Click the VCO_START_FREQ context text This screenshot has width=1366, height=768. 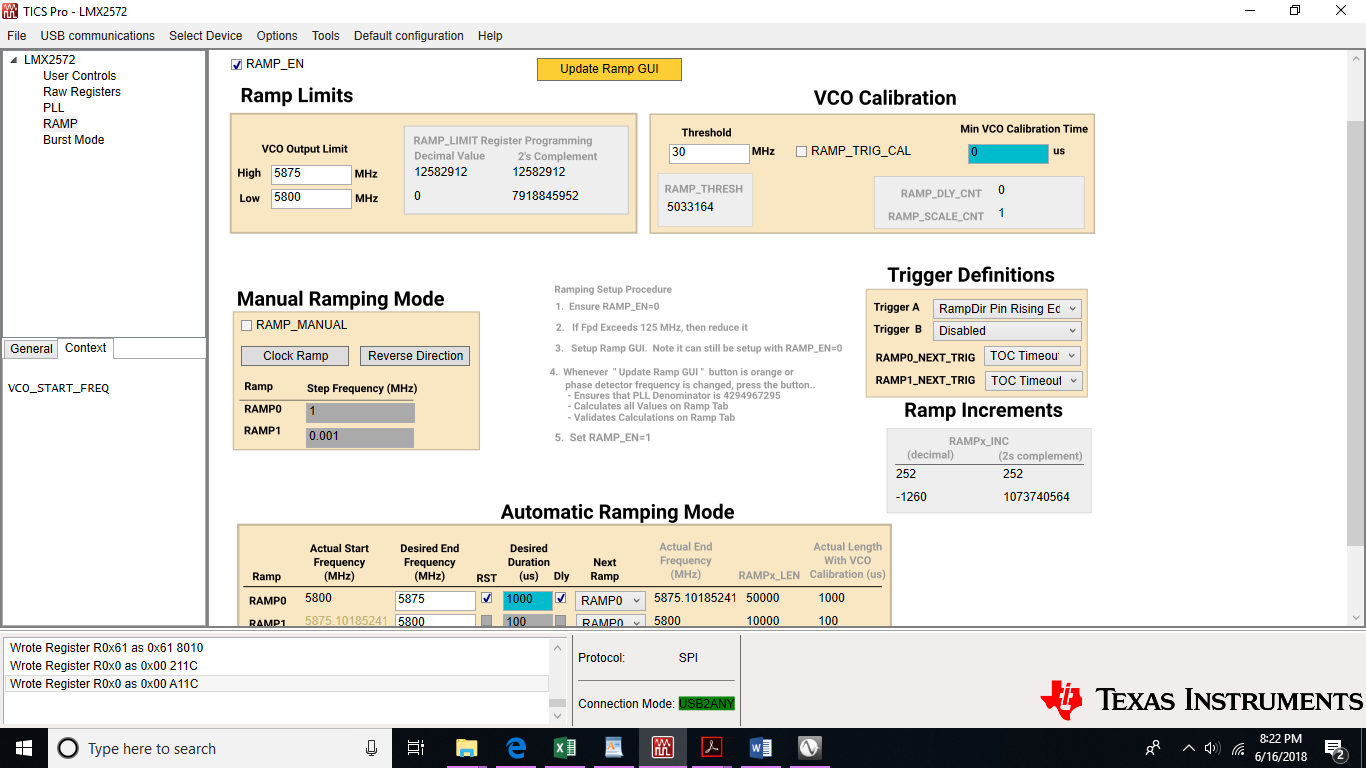click(x=59, y=388)
